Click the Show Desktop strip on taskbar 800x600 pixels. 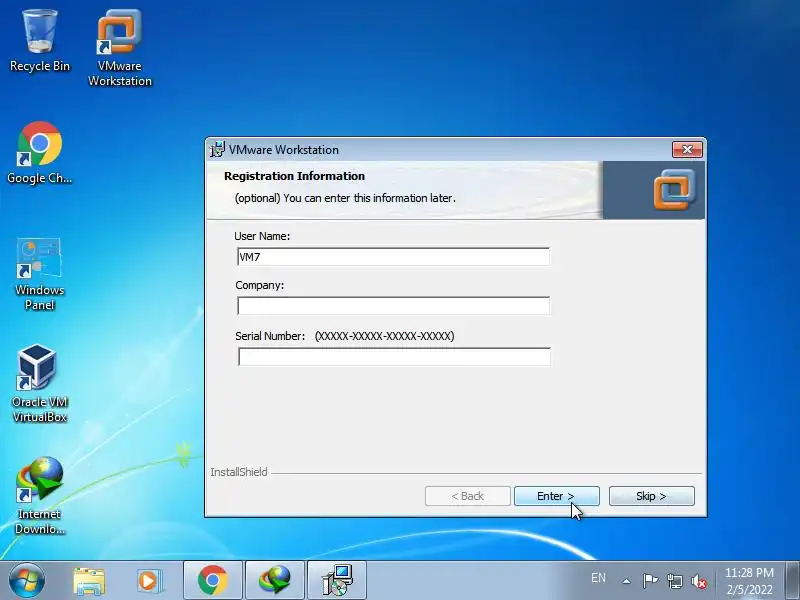(793, 581)
